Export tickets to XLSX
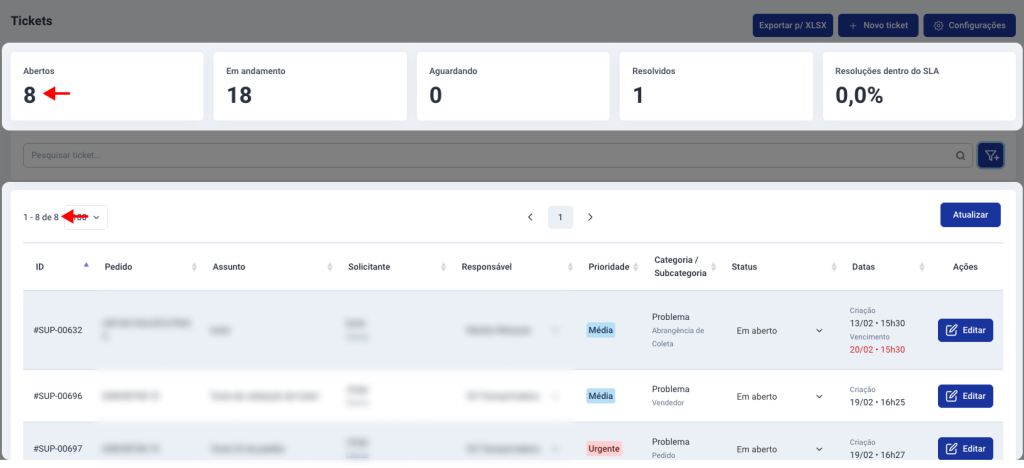 pyautogui.click(x=792, y=26)
